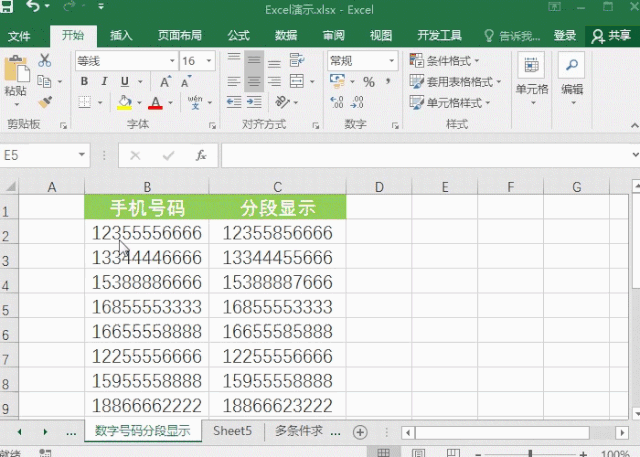640x457 pixels.
Task: Select cell with 手机号码 header
Action: pyautogui.click(x=147, y=207)
